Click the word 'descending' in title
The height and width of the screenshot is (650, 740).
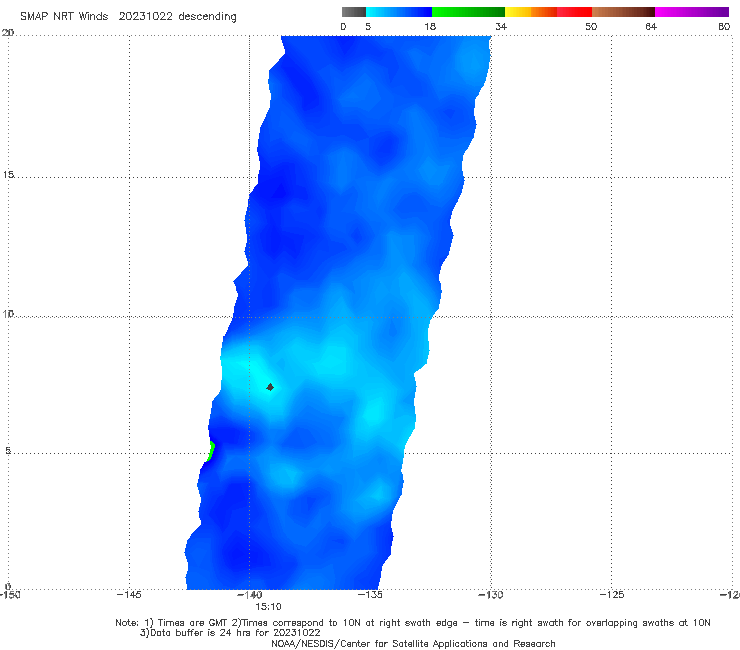207,17
